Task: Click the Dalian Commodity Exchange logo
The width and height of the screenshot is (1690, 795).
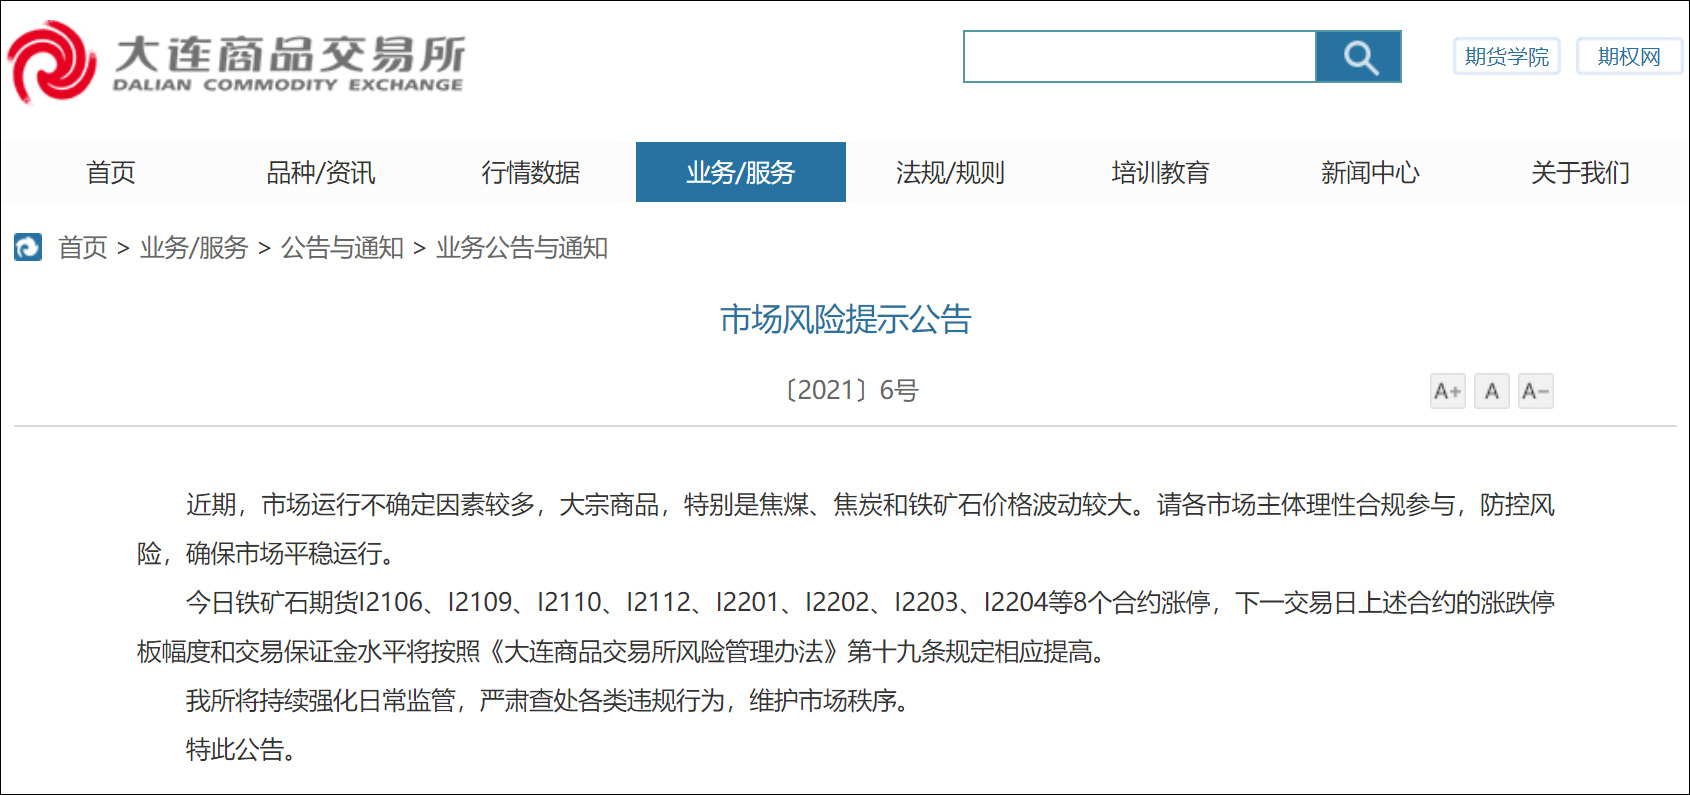Action: point(237,62)
